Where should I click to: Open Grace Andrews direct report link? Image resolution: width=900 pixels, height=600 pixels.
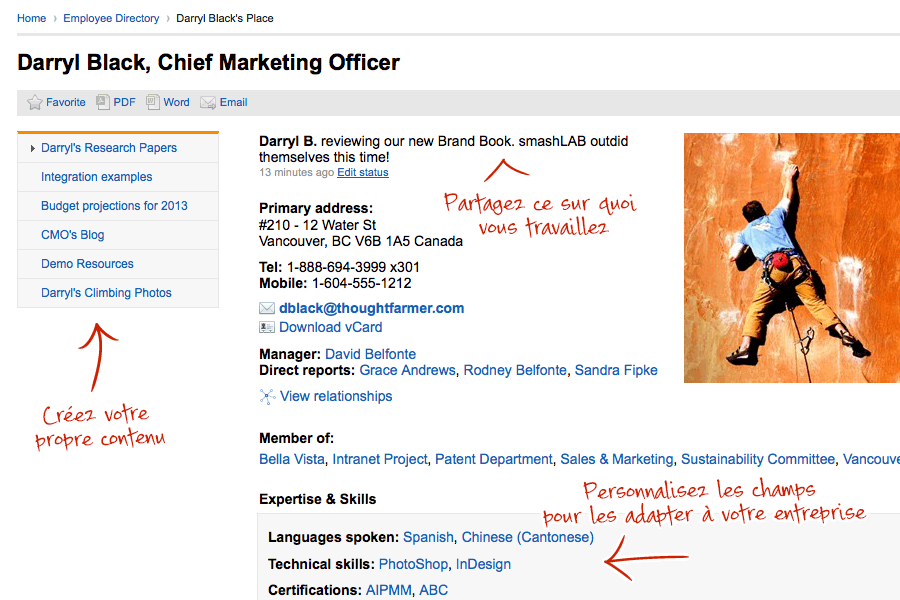pos(408,370)
